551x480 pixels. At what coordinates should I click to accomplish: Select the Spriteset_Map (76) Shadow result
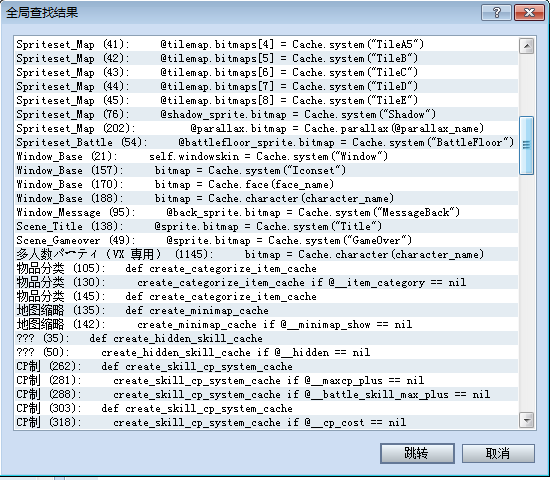(x=266, y=115)
